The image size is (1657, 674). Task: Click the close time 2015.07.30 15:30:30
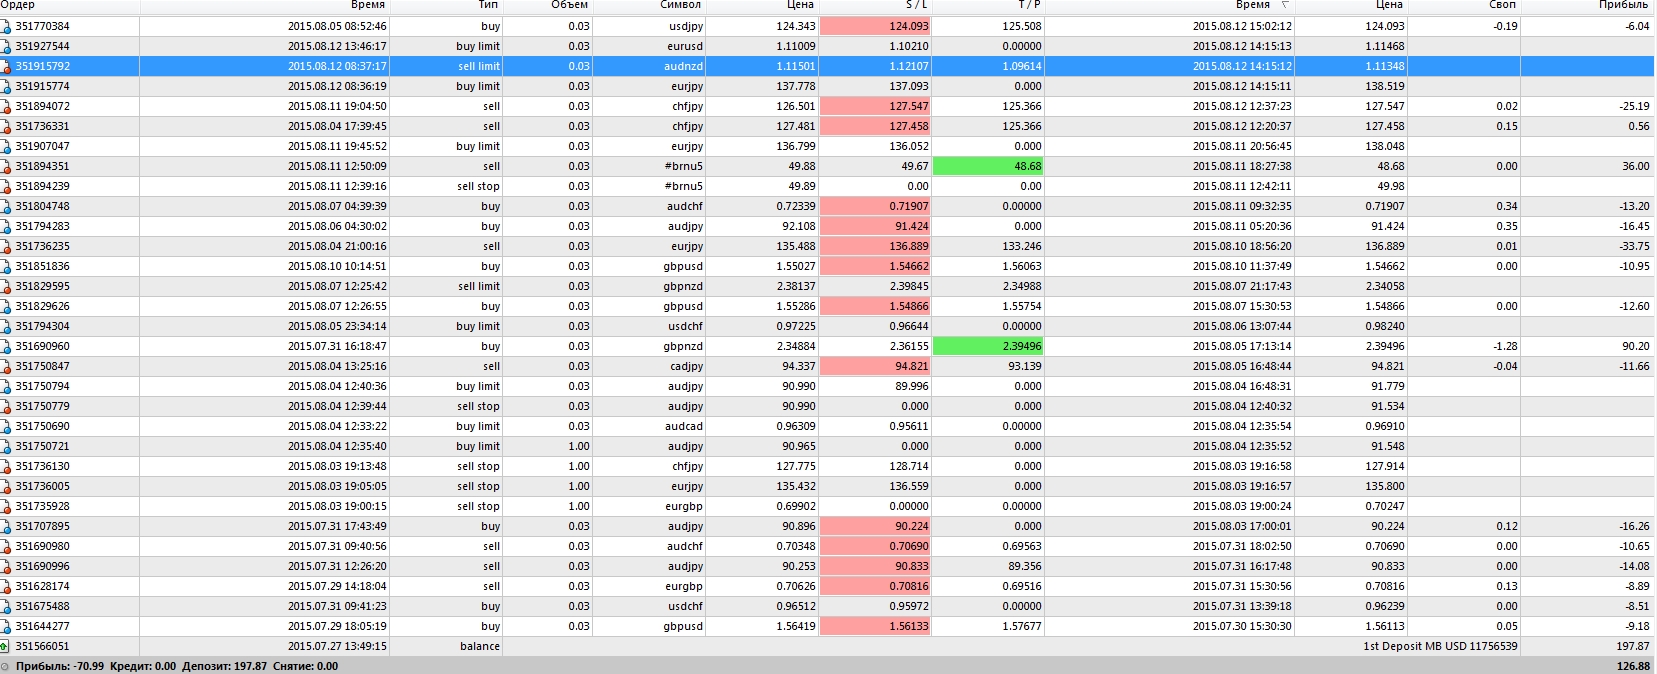coord(1242,626)
